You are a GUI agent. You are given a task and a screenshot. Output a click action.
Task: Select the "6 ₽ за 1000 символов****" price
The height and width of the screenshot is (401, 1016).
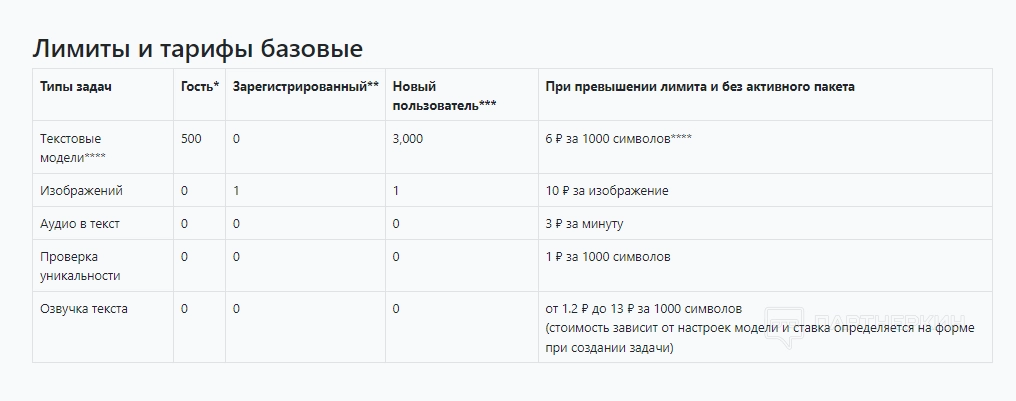(x=618, y=139)
